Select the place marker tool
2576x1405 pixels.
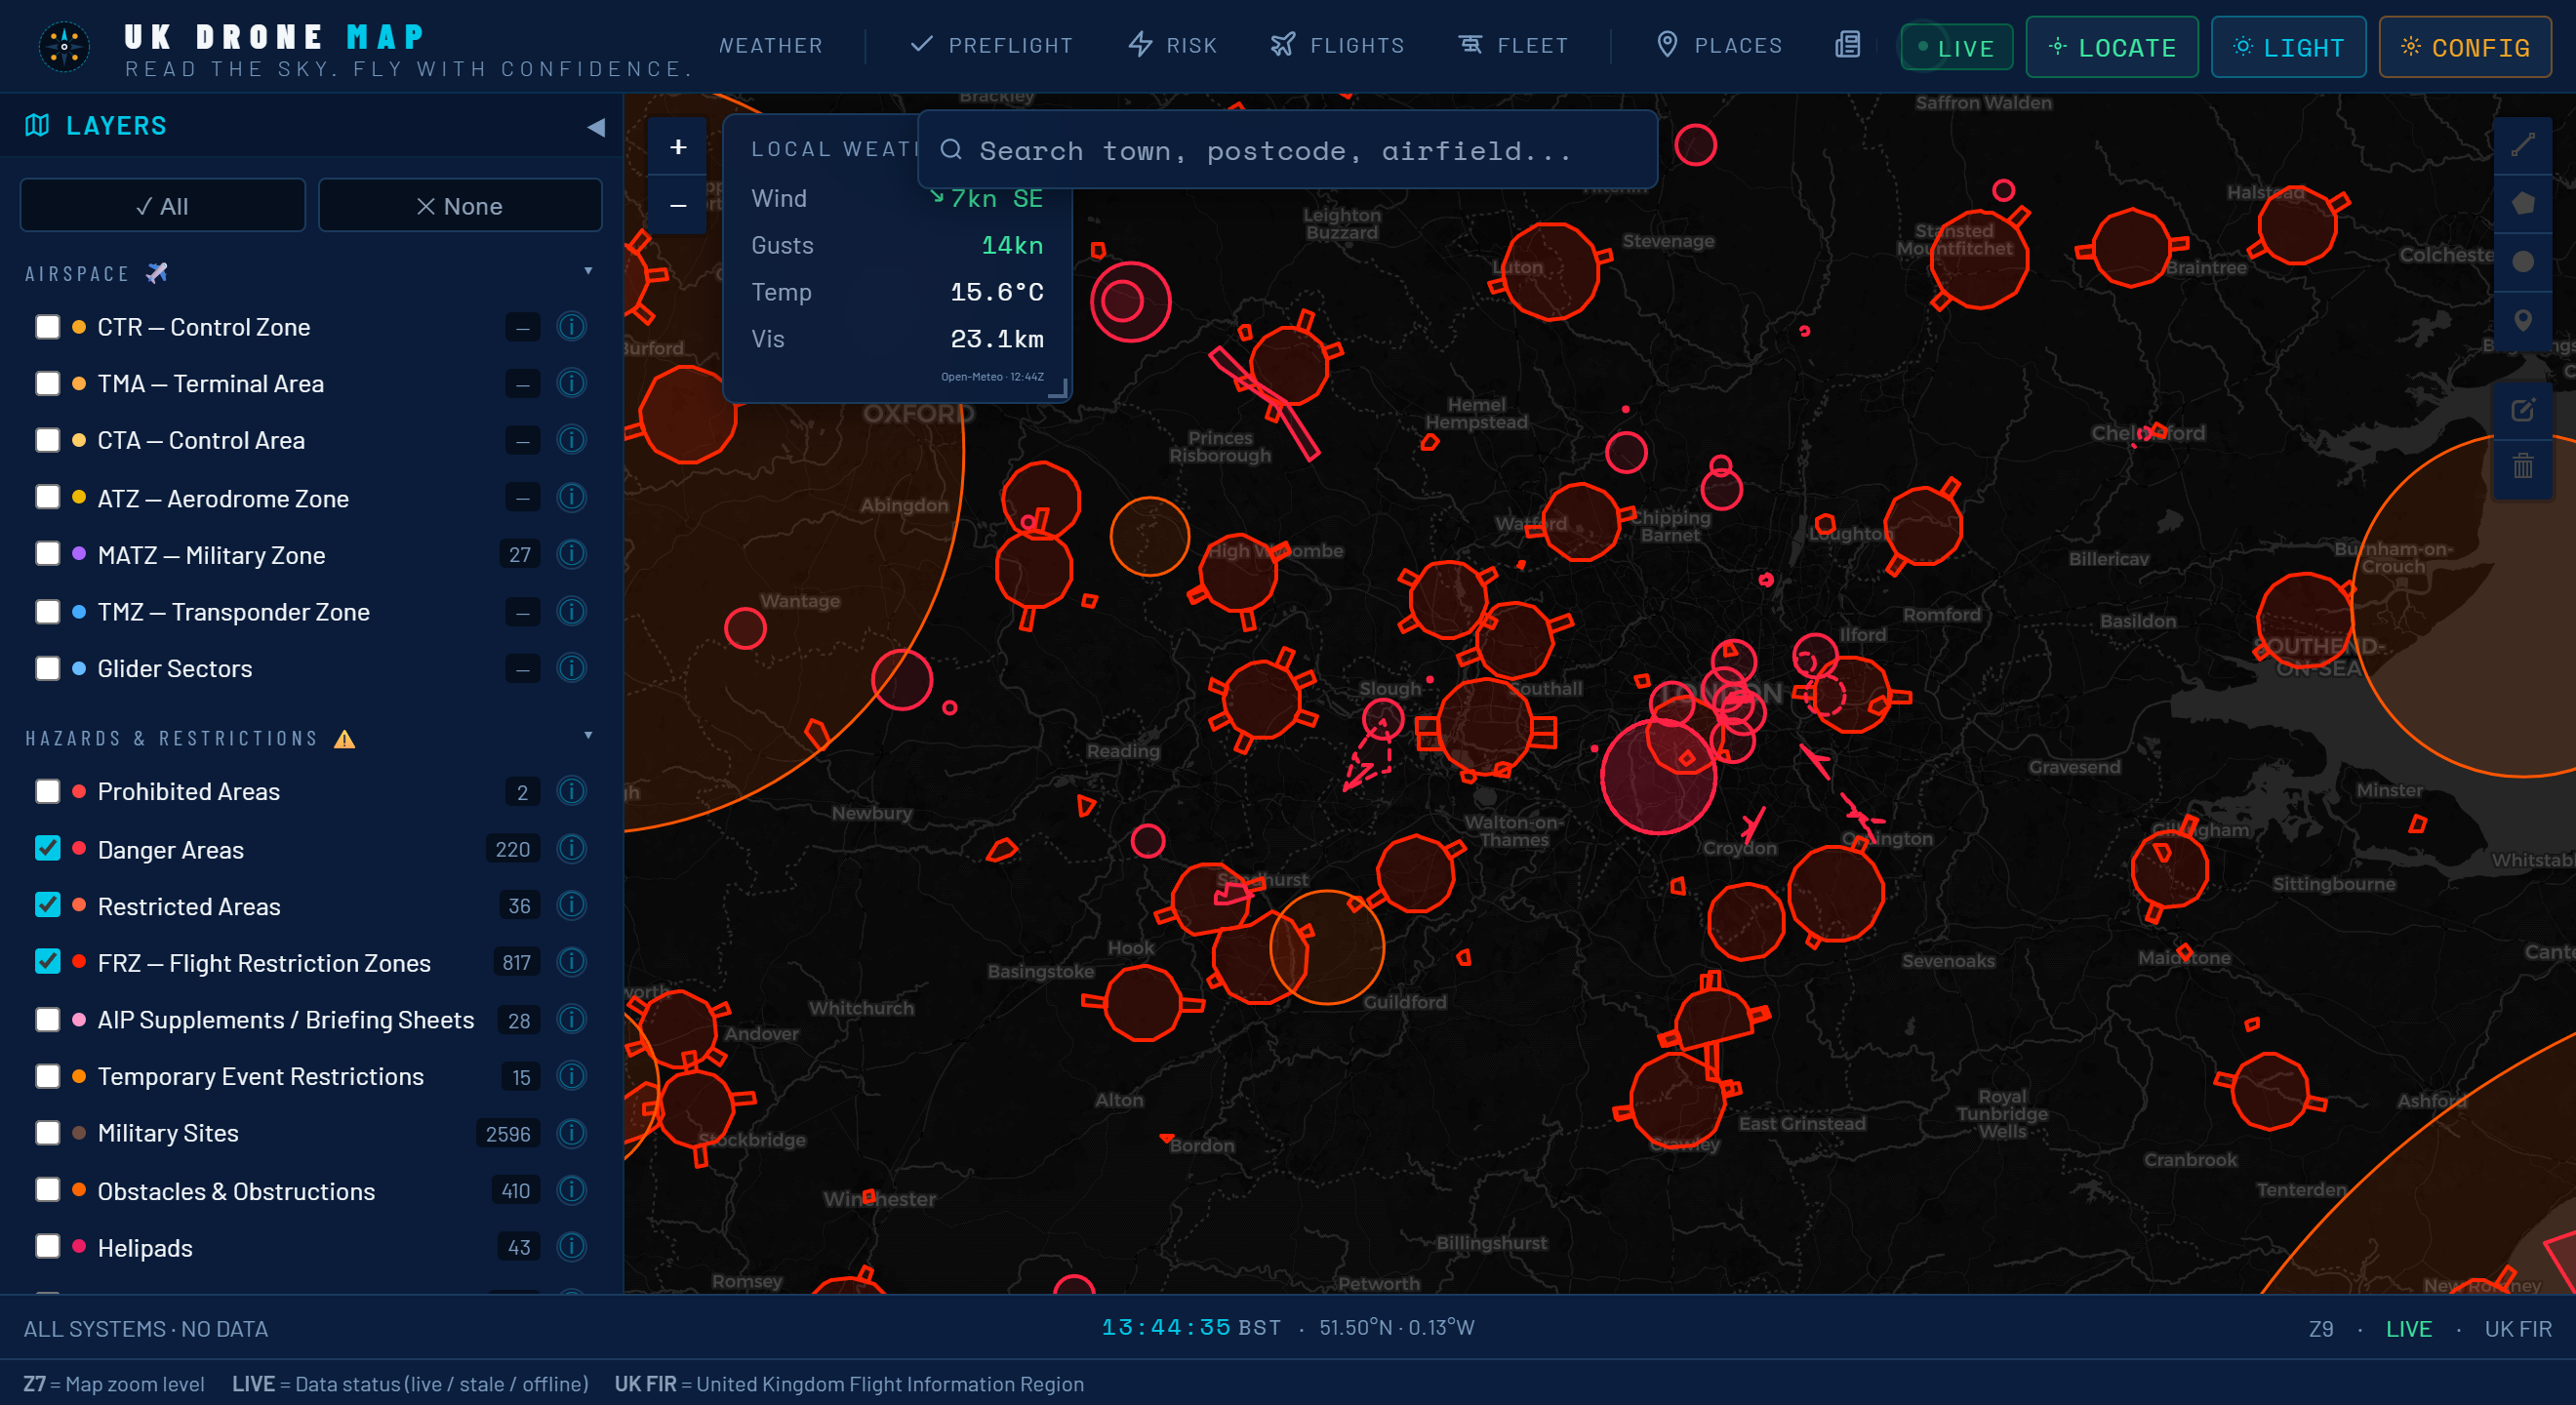[x=2523, y=320]
